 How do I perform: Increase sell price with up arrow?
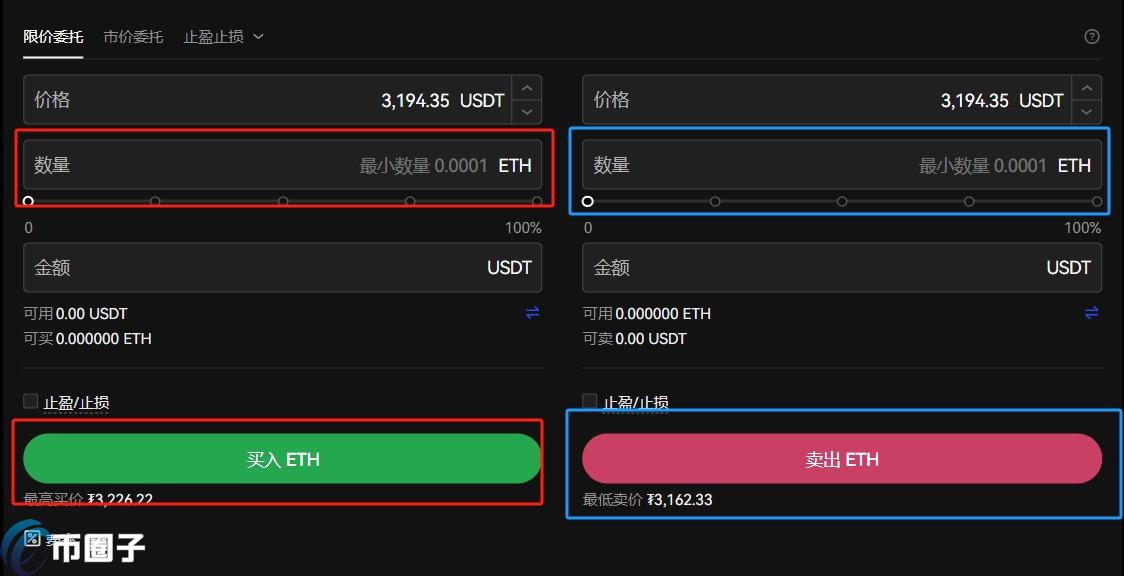pos(1087,88)
